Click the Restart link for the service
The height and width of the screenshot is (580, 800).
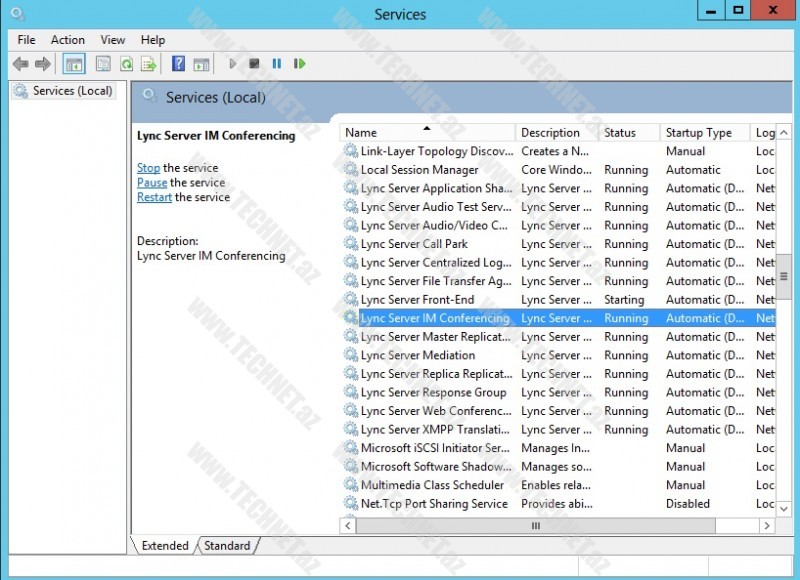(x=153, y=198)
